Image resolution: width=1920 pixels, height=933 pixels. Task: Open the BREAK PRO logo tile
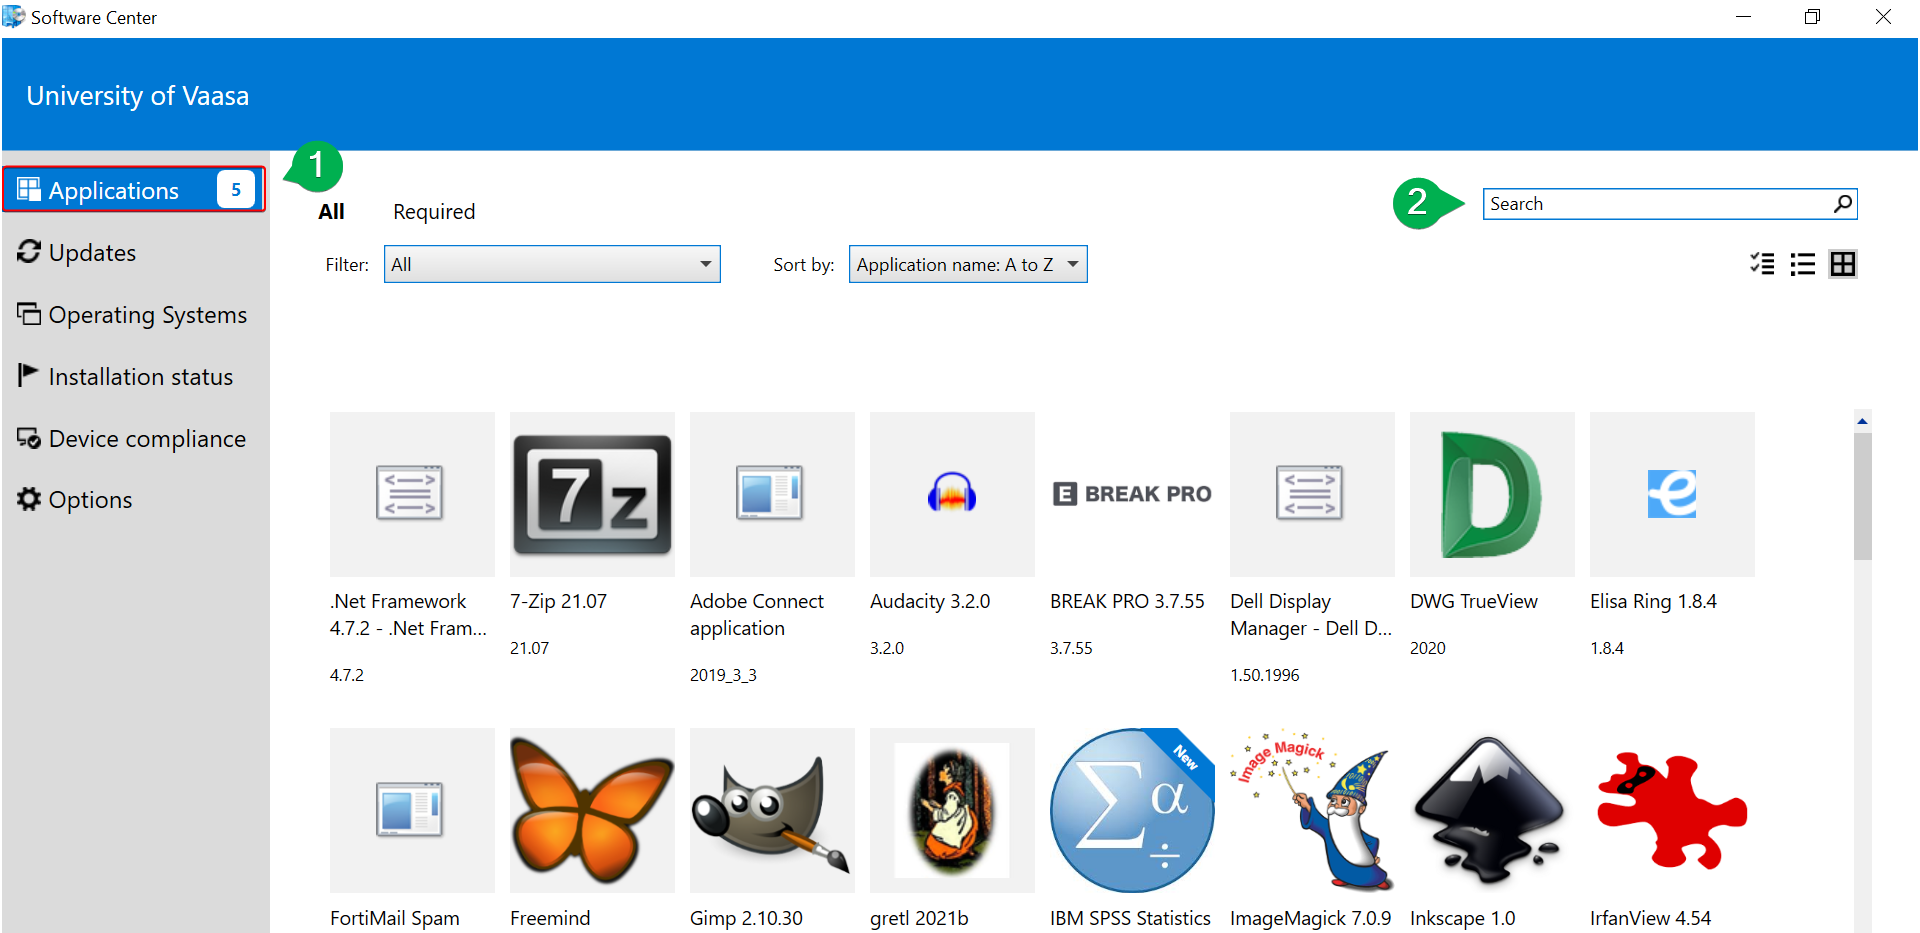(x=1132, y=494)
